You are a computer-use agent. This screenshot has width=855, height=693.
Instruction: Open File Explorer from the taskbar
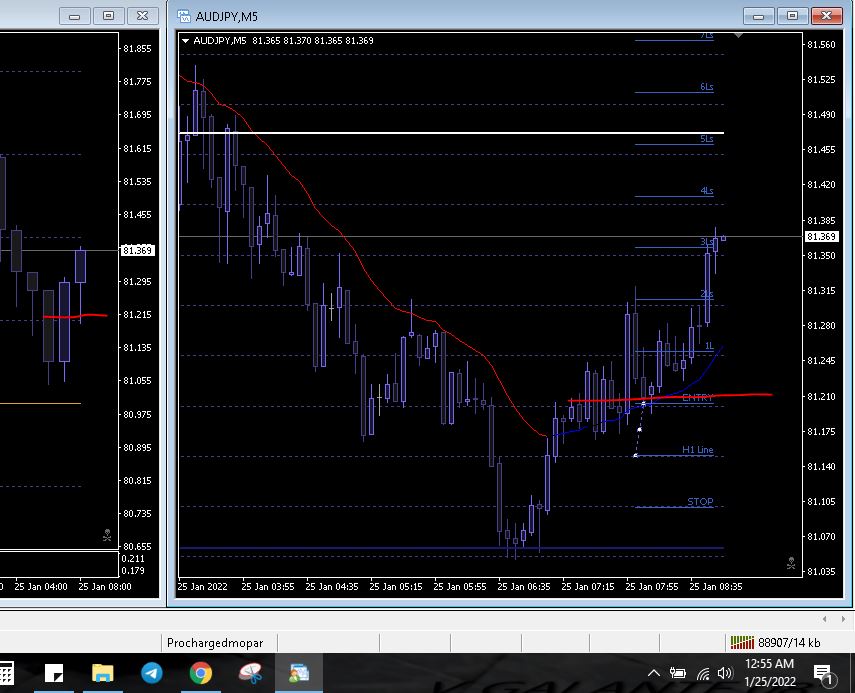coord(103,673)
